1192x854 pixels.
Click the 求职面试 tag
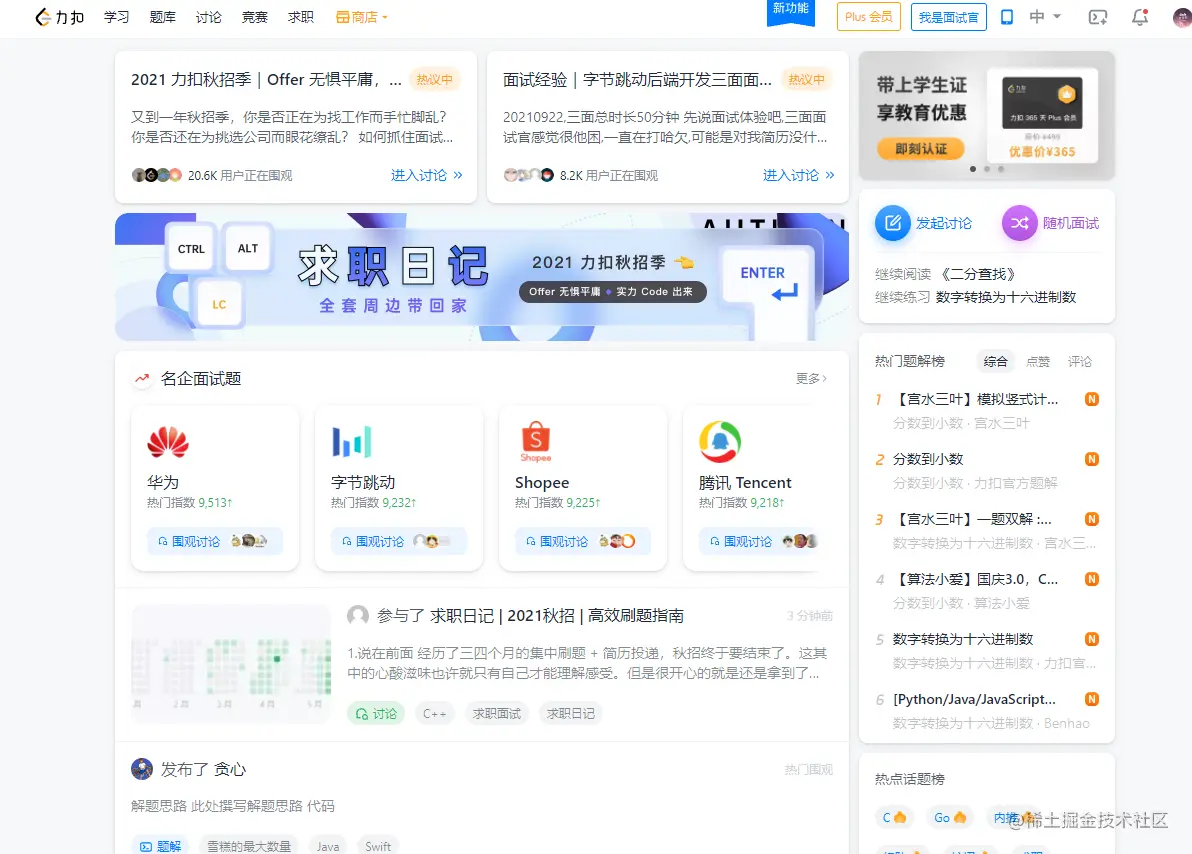point(496,713)
